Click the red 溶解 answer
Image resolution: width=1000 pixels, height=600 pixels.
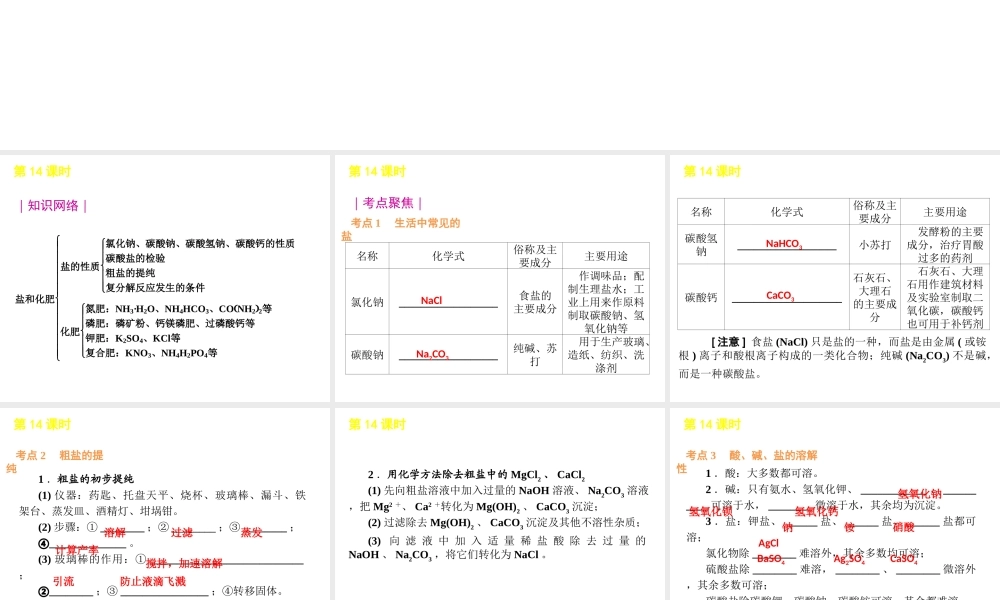coord(115,532)
